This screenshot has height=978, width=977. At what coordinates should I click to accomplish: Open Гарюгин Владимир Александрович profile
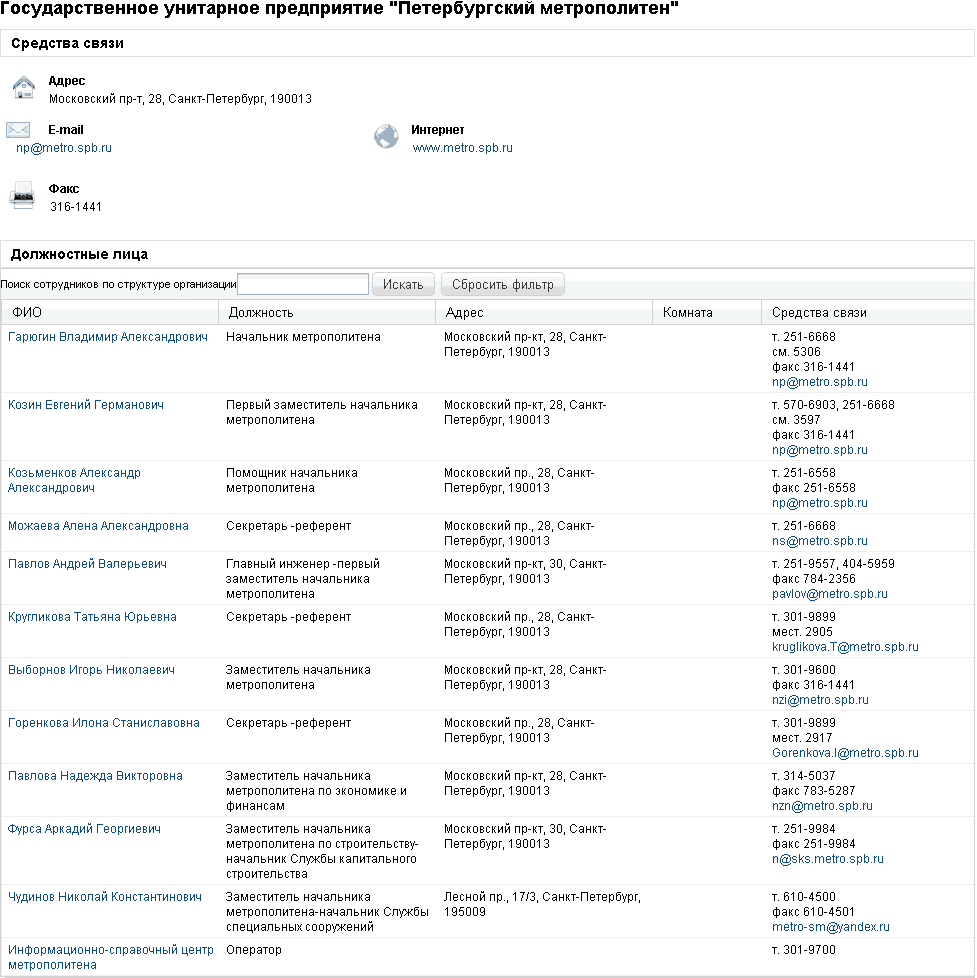[108, 337]
